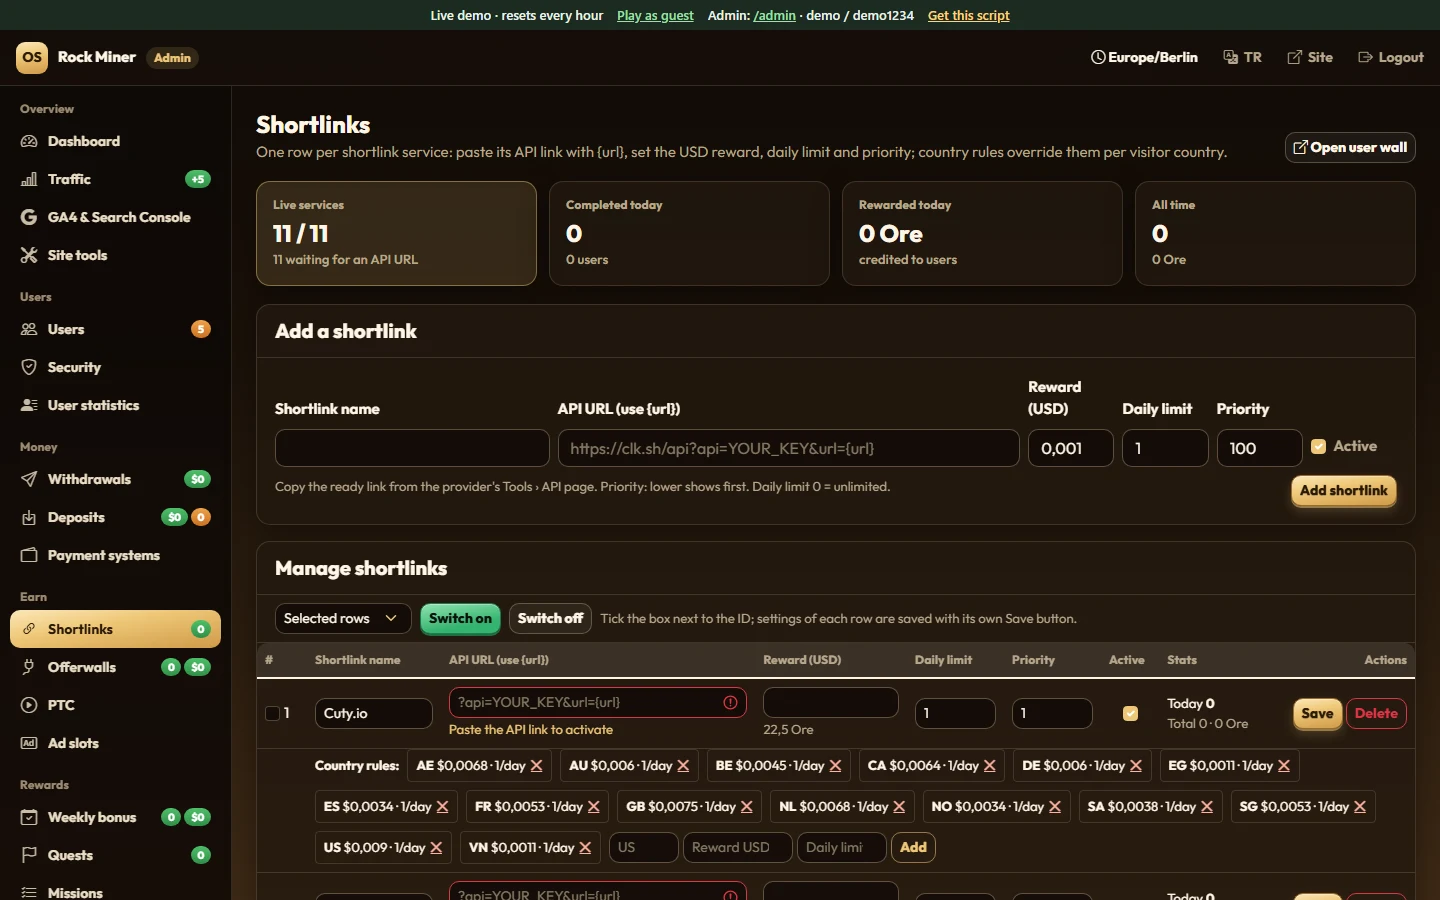Delete the Cuty.io shortlink
This screenshot has height=900, width=1440.
[1376, 713]
